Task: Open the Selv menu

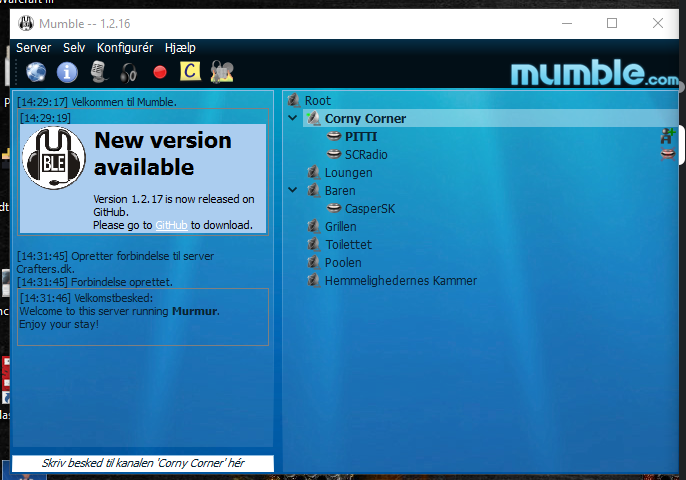Action: (74, 48)
